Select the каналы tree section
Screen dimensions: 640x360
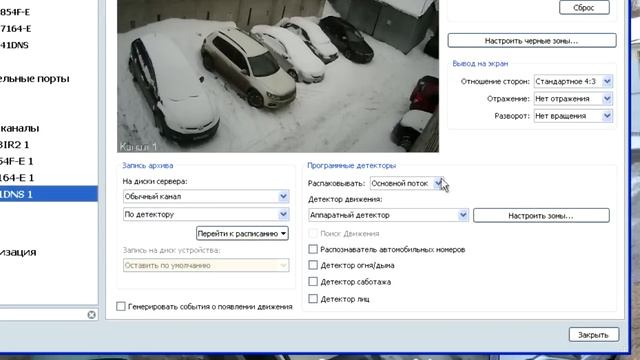coord(20,128)
